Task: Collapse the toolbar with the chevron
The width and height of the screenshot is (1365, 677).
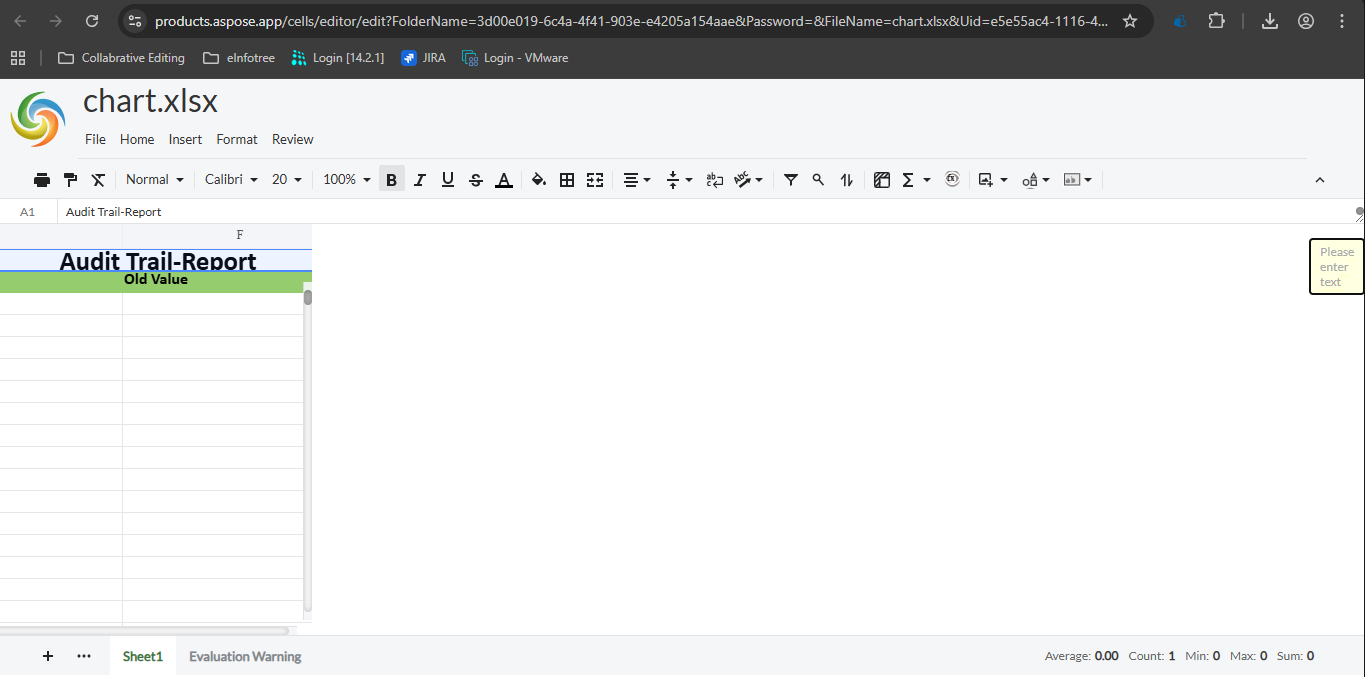Action: point(1319,180)
